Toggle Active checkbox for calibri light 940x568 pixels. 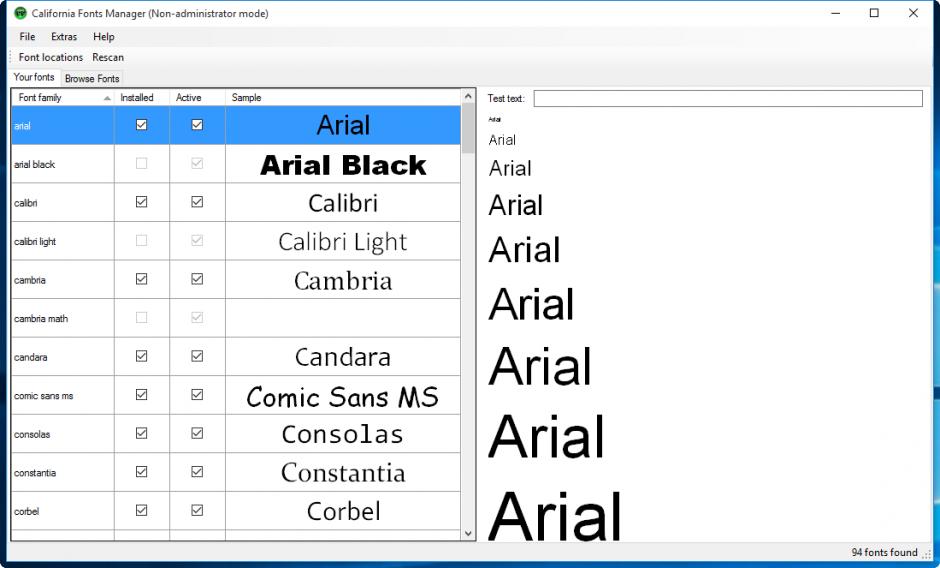tap(197, 241)
